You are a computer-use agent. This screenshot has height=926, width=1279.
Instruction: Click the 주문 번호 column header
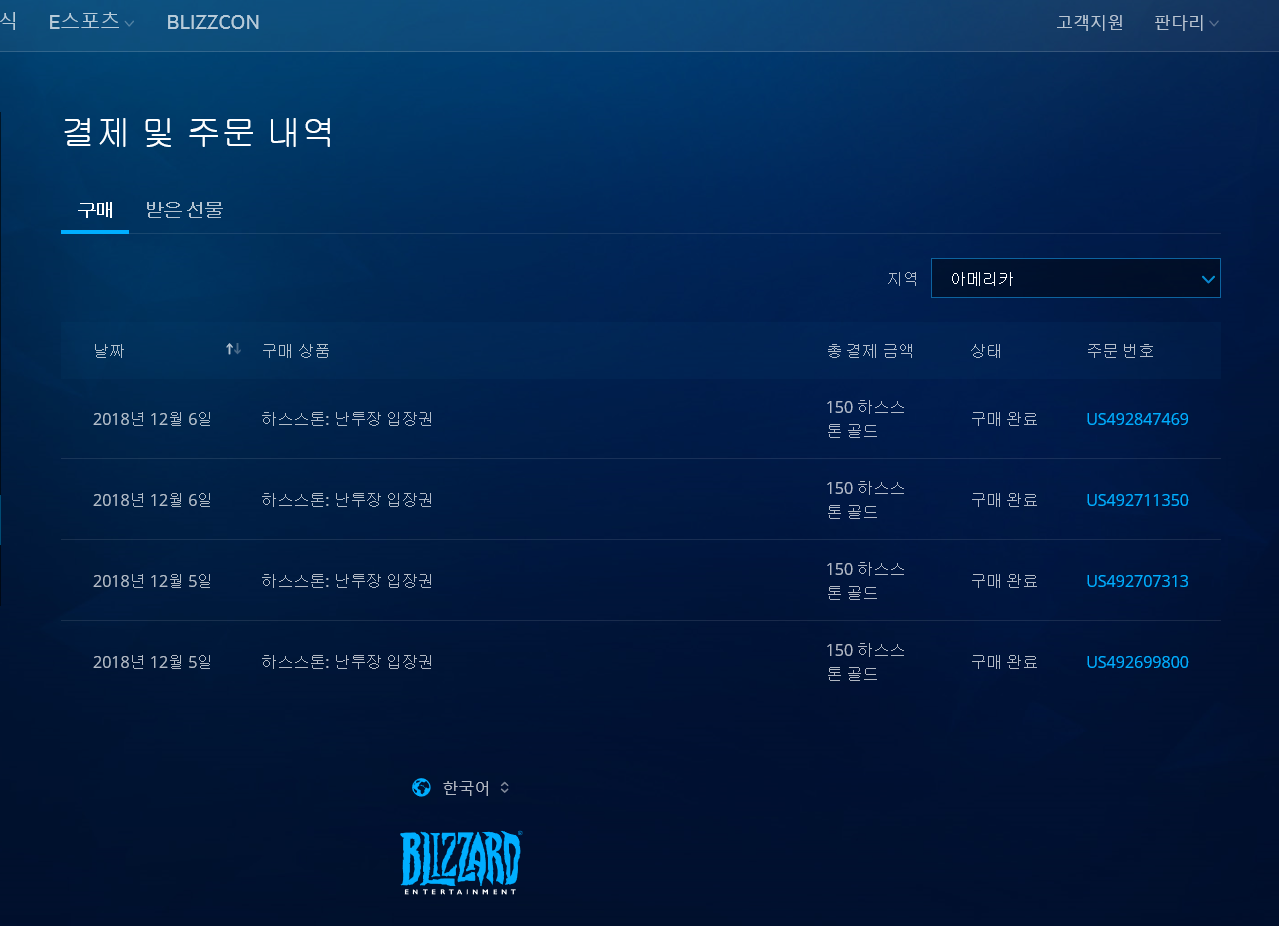tap(1120, 350)
